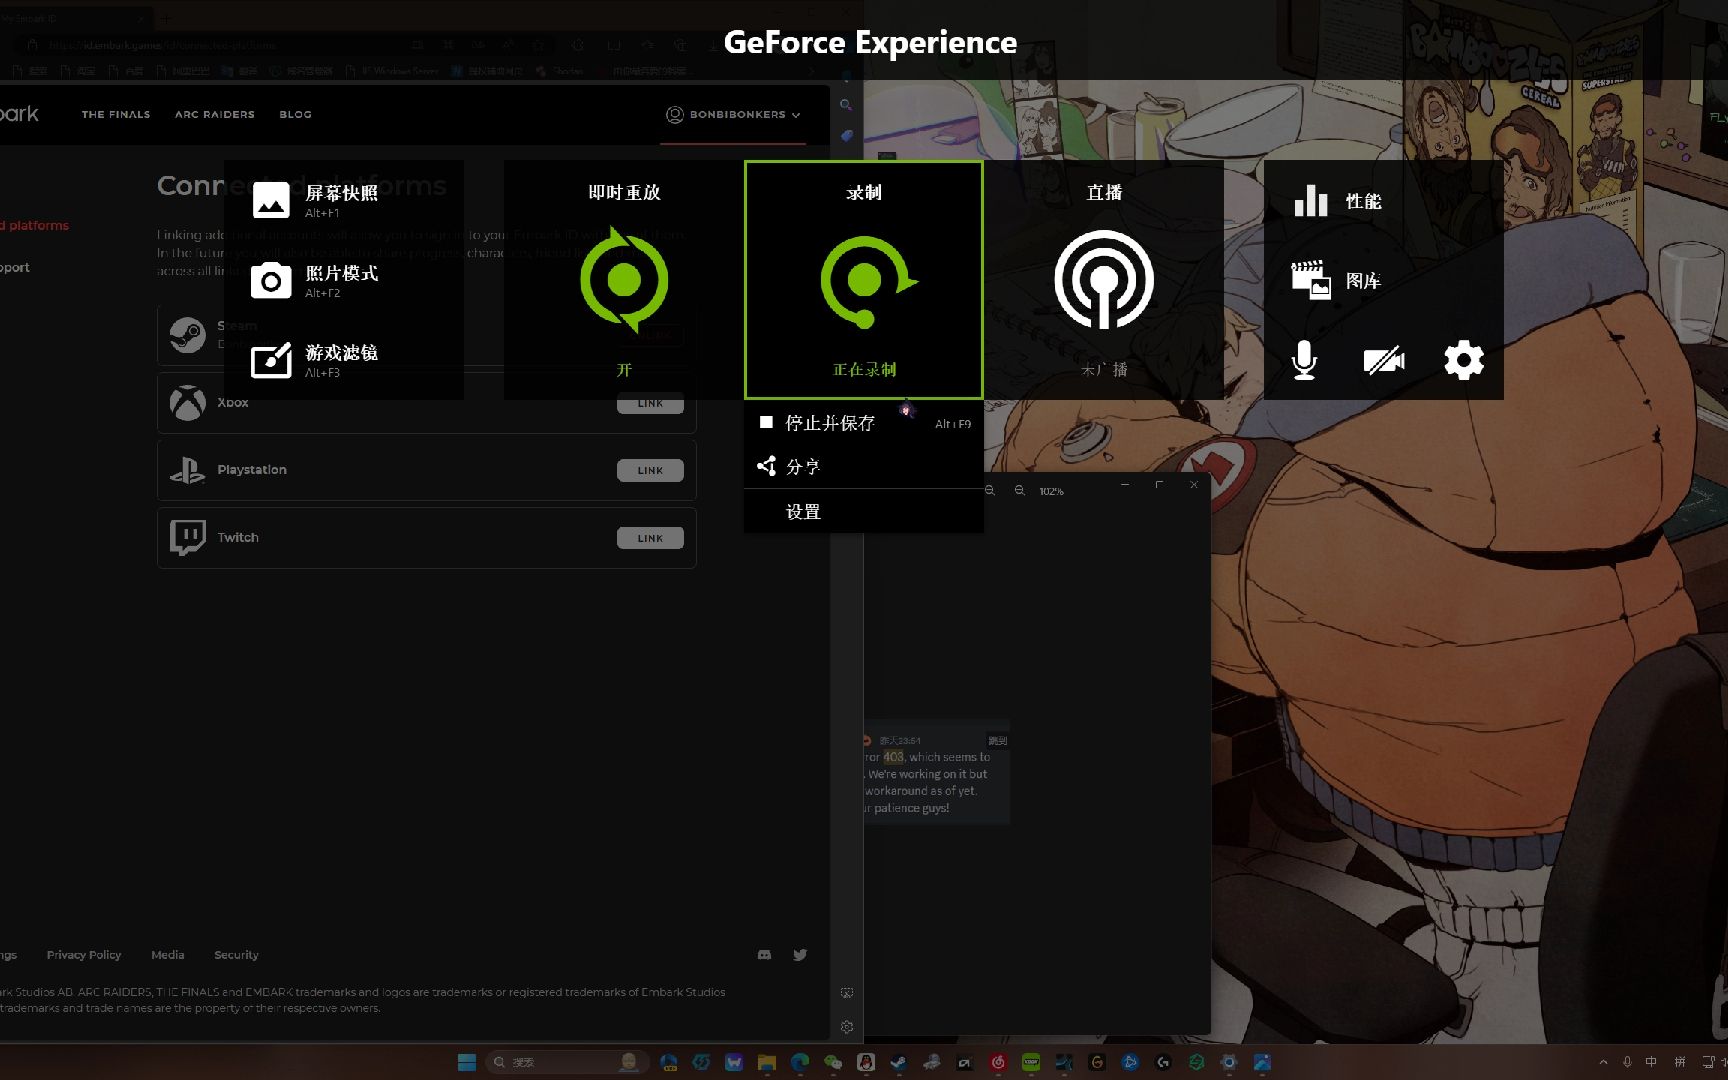The width and height of the screenshot is (1728, 1080).
Task: Open the Security footer link
Action: 236,955
